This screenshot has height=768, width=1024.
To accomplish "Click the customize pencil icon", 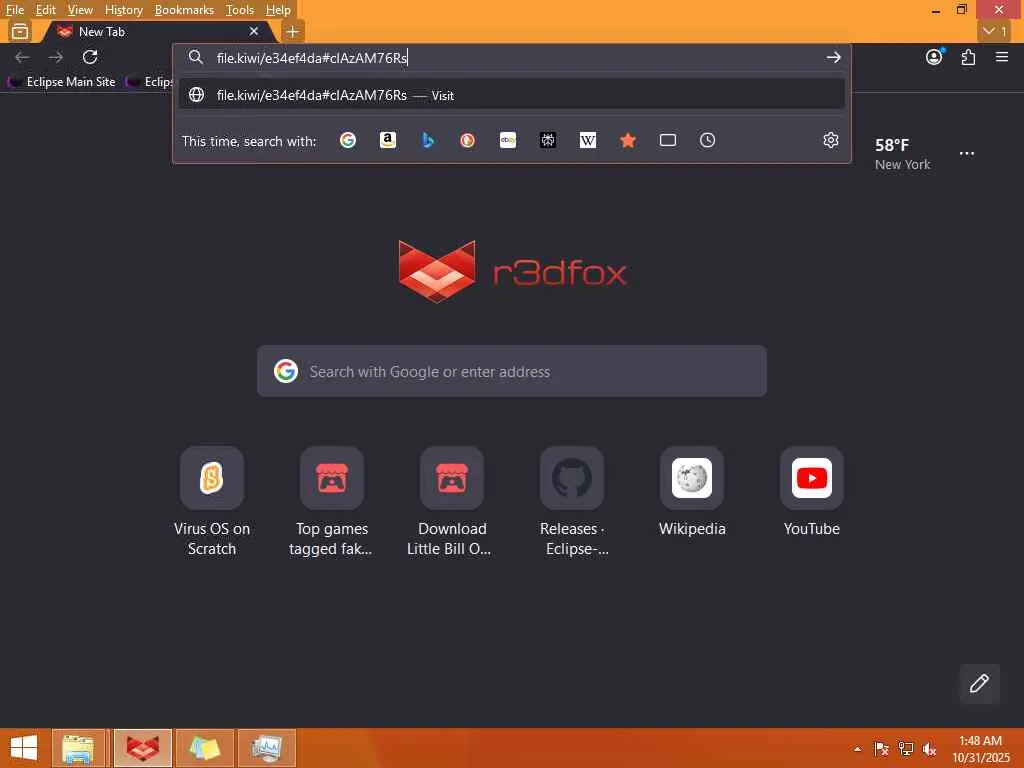I will tap(979, 684).
